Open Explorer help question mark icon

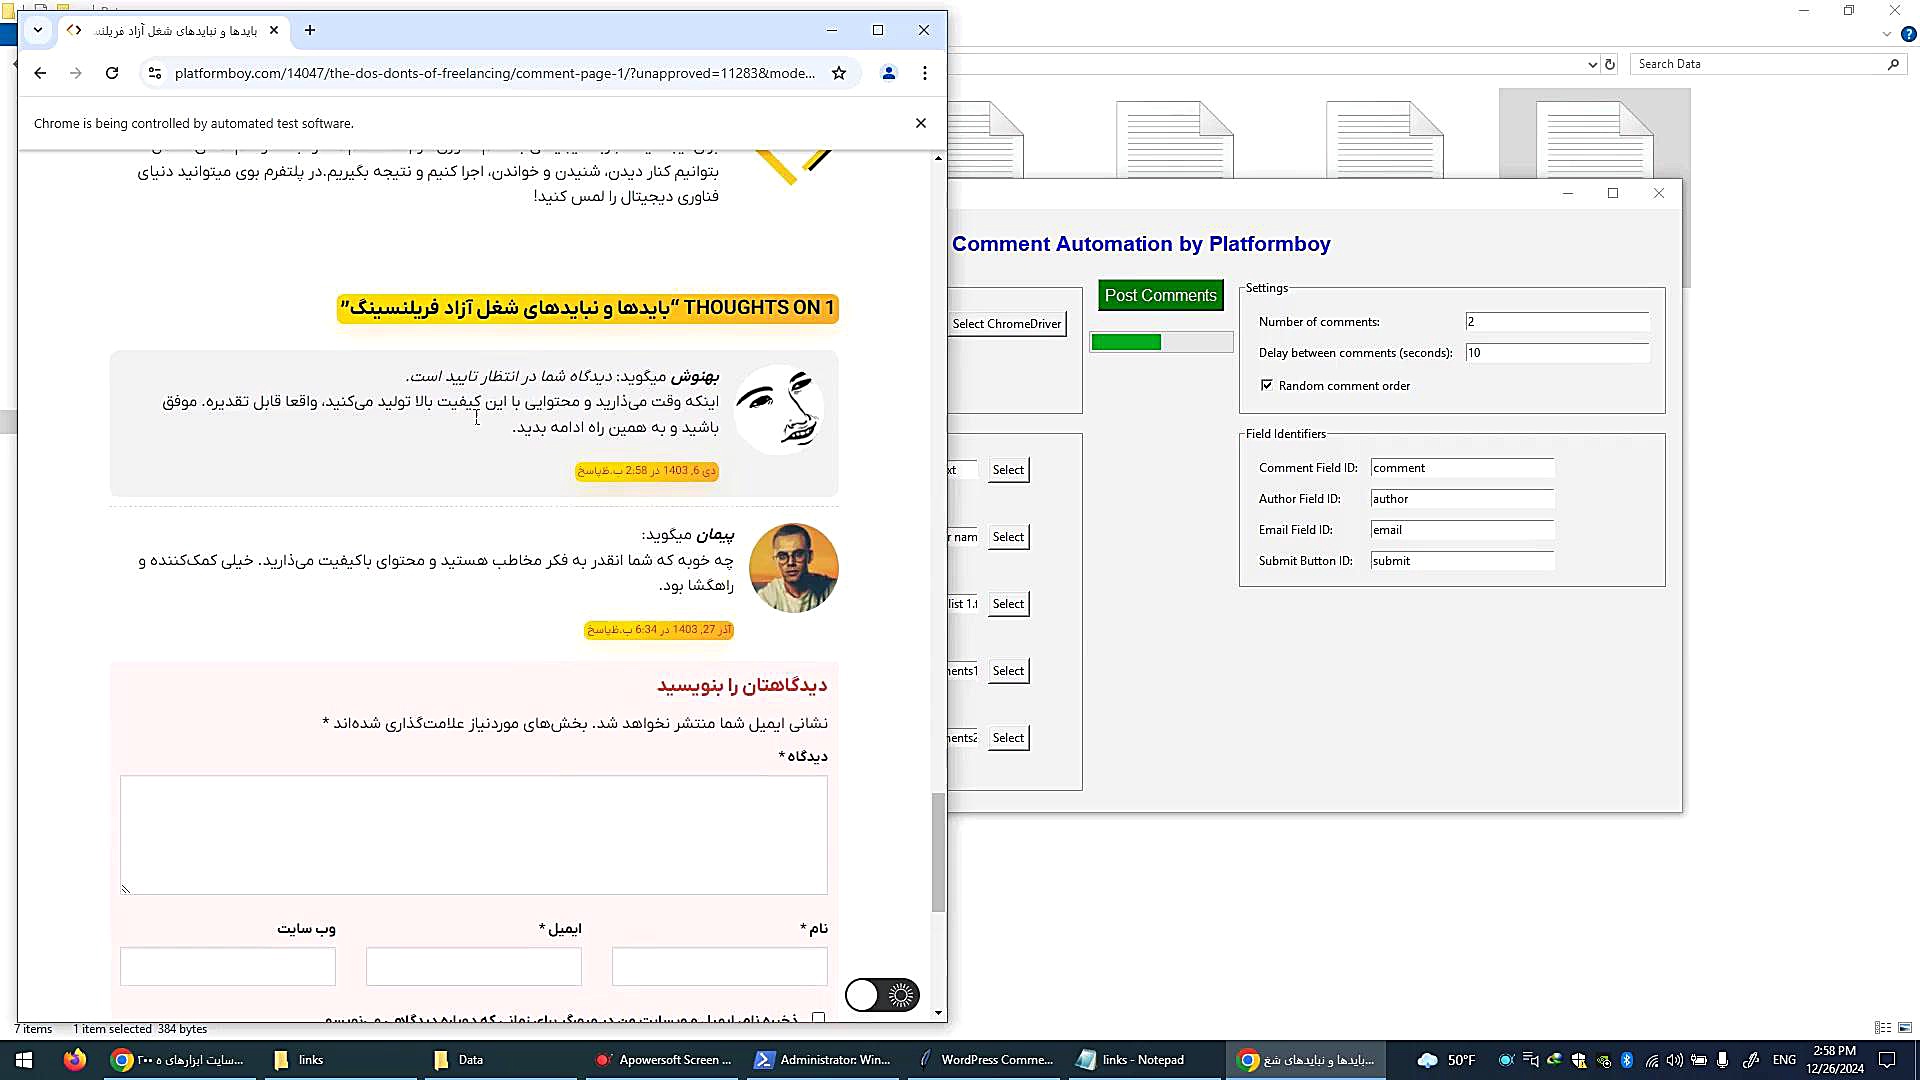click(x=1908, y=34)
